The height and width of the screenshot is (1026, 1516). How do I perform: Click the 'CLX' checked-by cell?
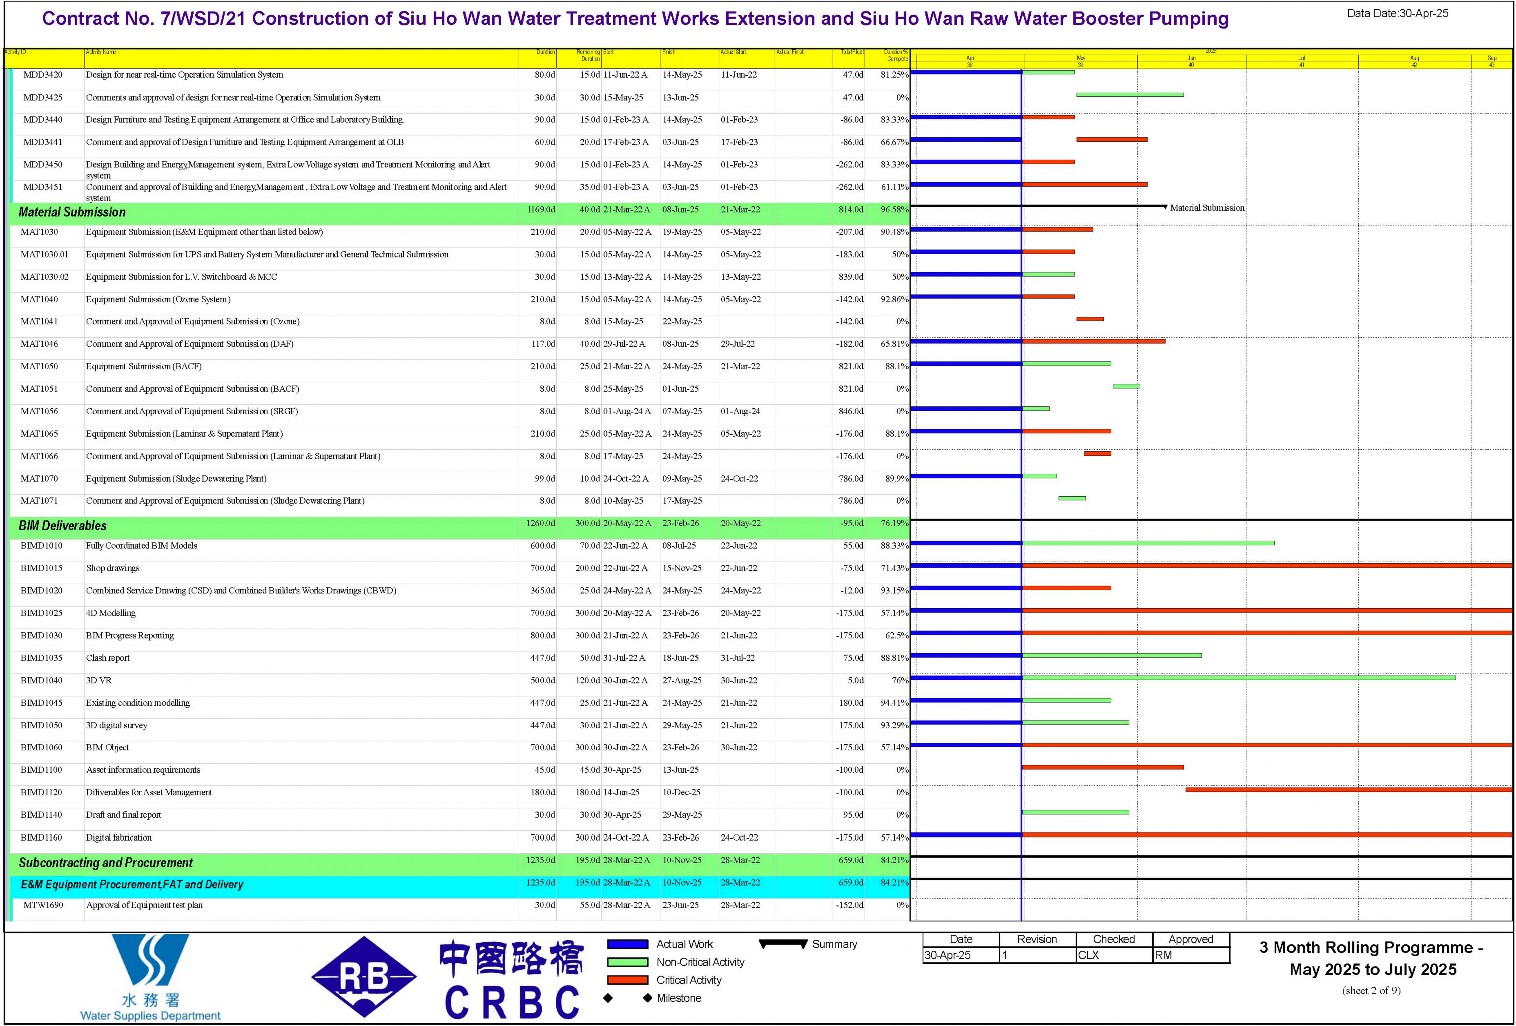pyautogui.click(x=1114, y=955)
